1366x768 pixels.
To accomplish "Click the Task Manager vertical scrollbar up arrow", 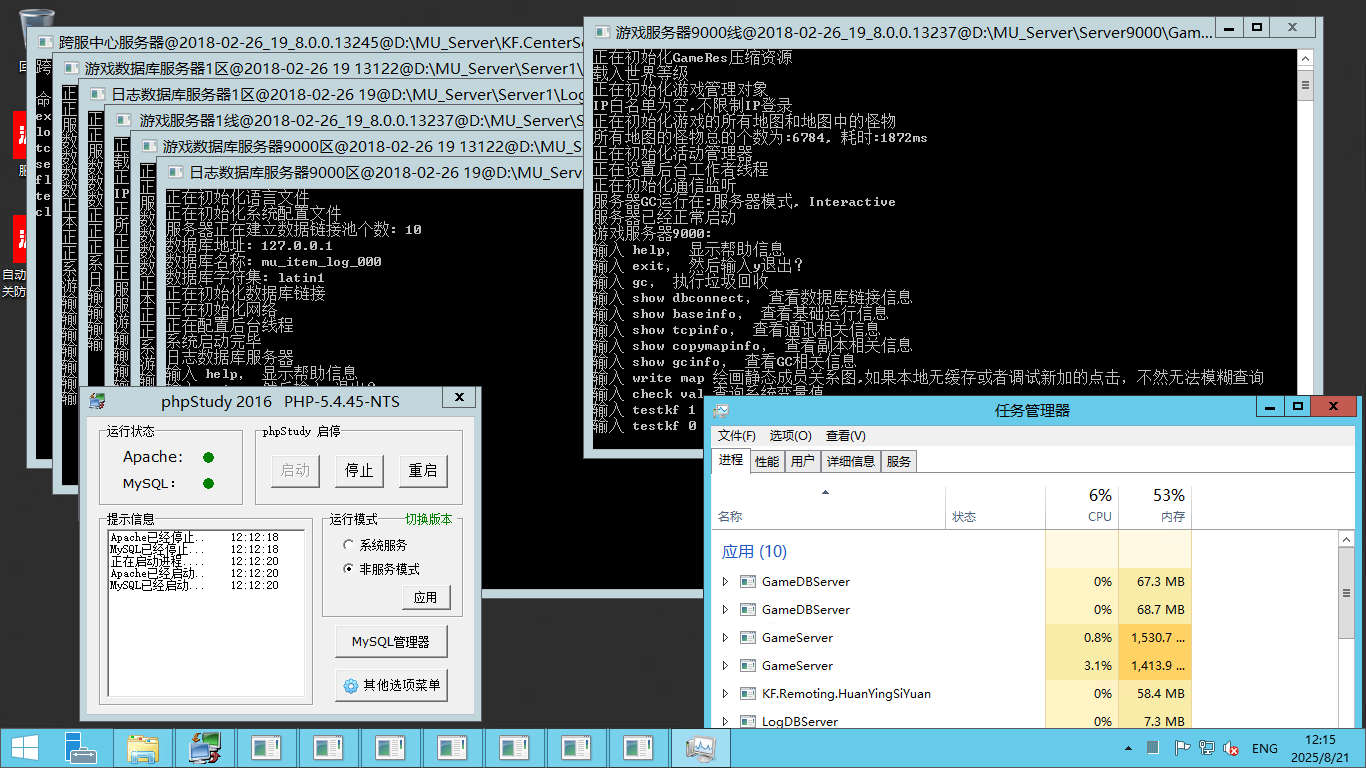I will coord(1346,541).
